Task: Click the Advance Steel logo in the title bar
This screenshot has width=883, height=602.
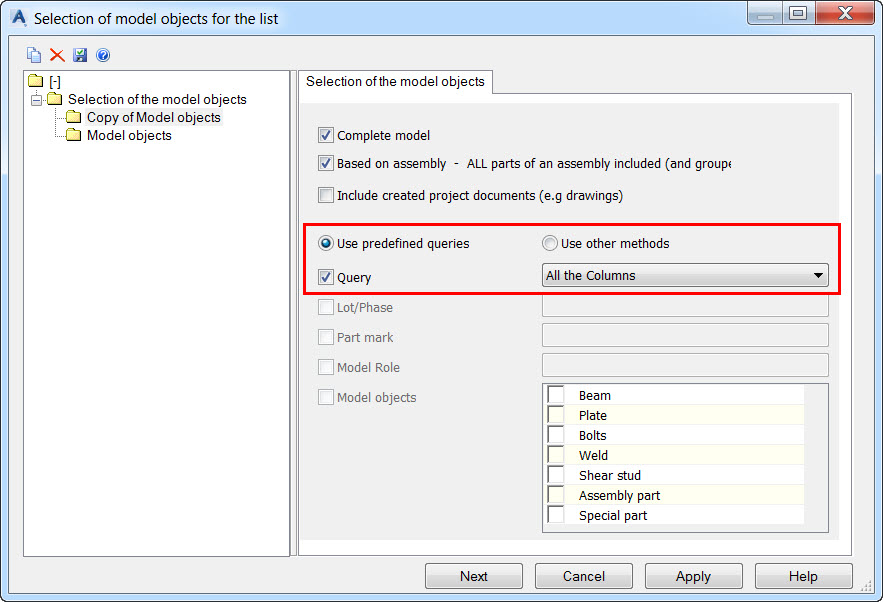Action: (17, 17)
